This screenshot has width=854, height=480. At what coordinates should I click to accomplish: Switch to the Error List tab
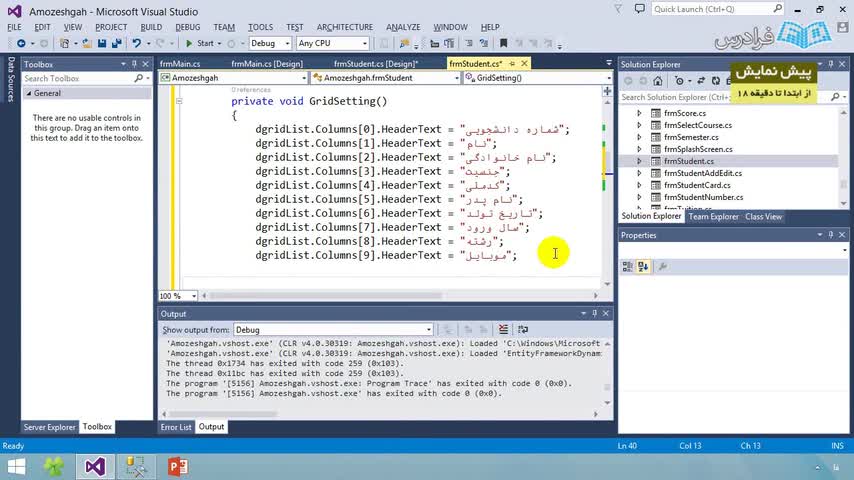click(x=176, y=427)
